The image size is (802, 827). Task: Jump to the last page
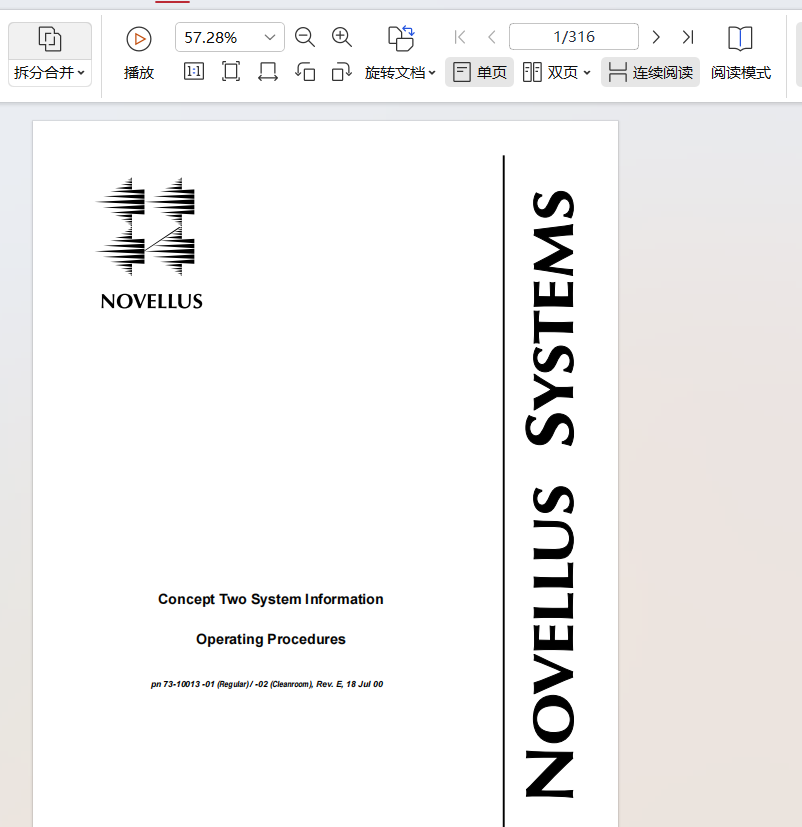(x=688, y=37)
